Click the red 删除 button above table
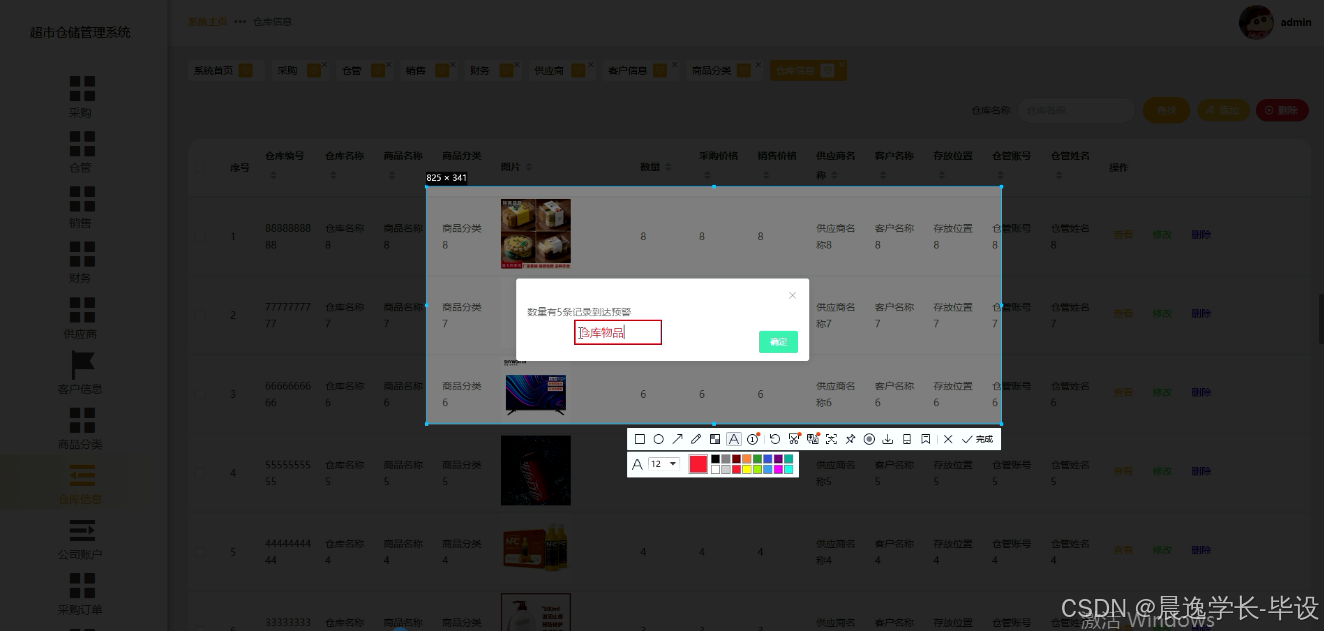Image resolution: width=1324 pixels, height=631 pixels. [1281, 110]
